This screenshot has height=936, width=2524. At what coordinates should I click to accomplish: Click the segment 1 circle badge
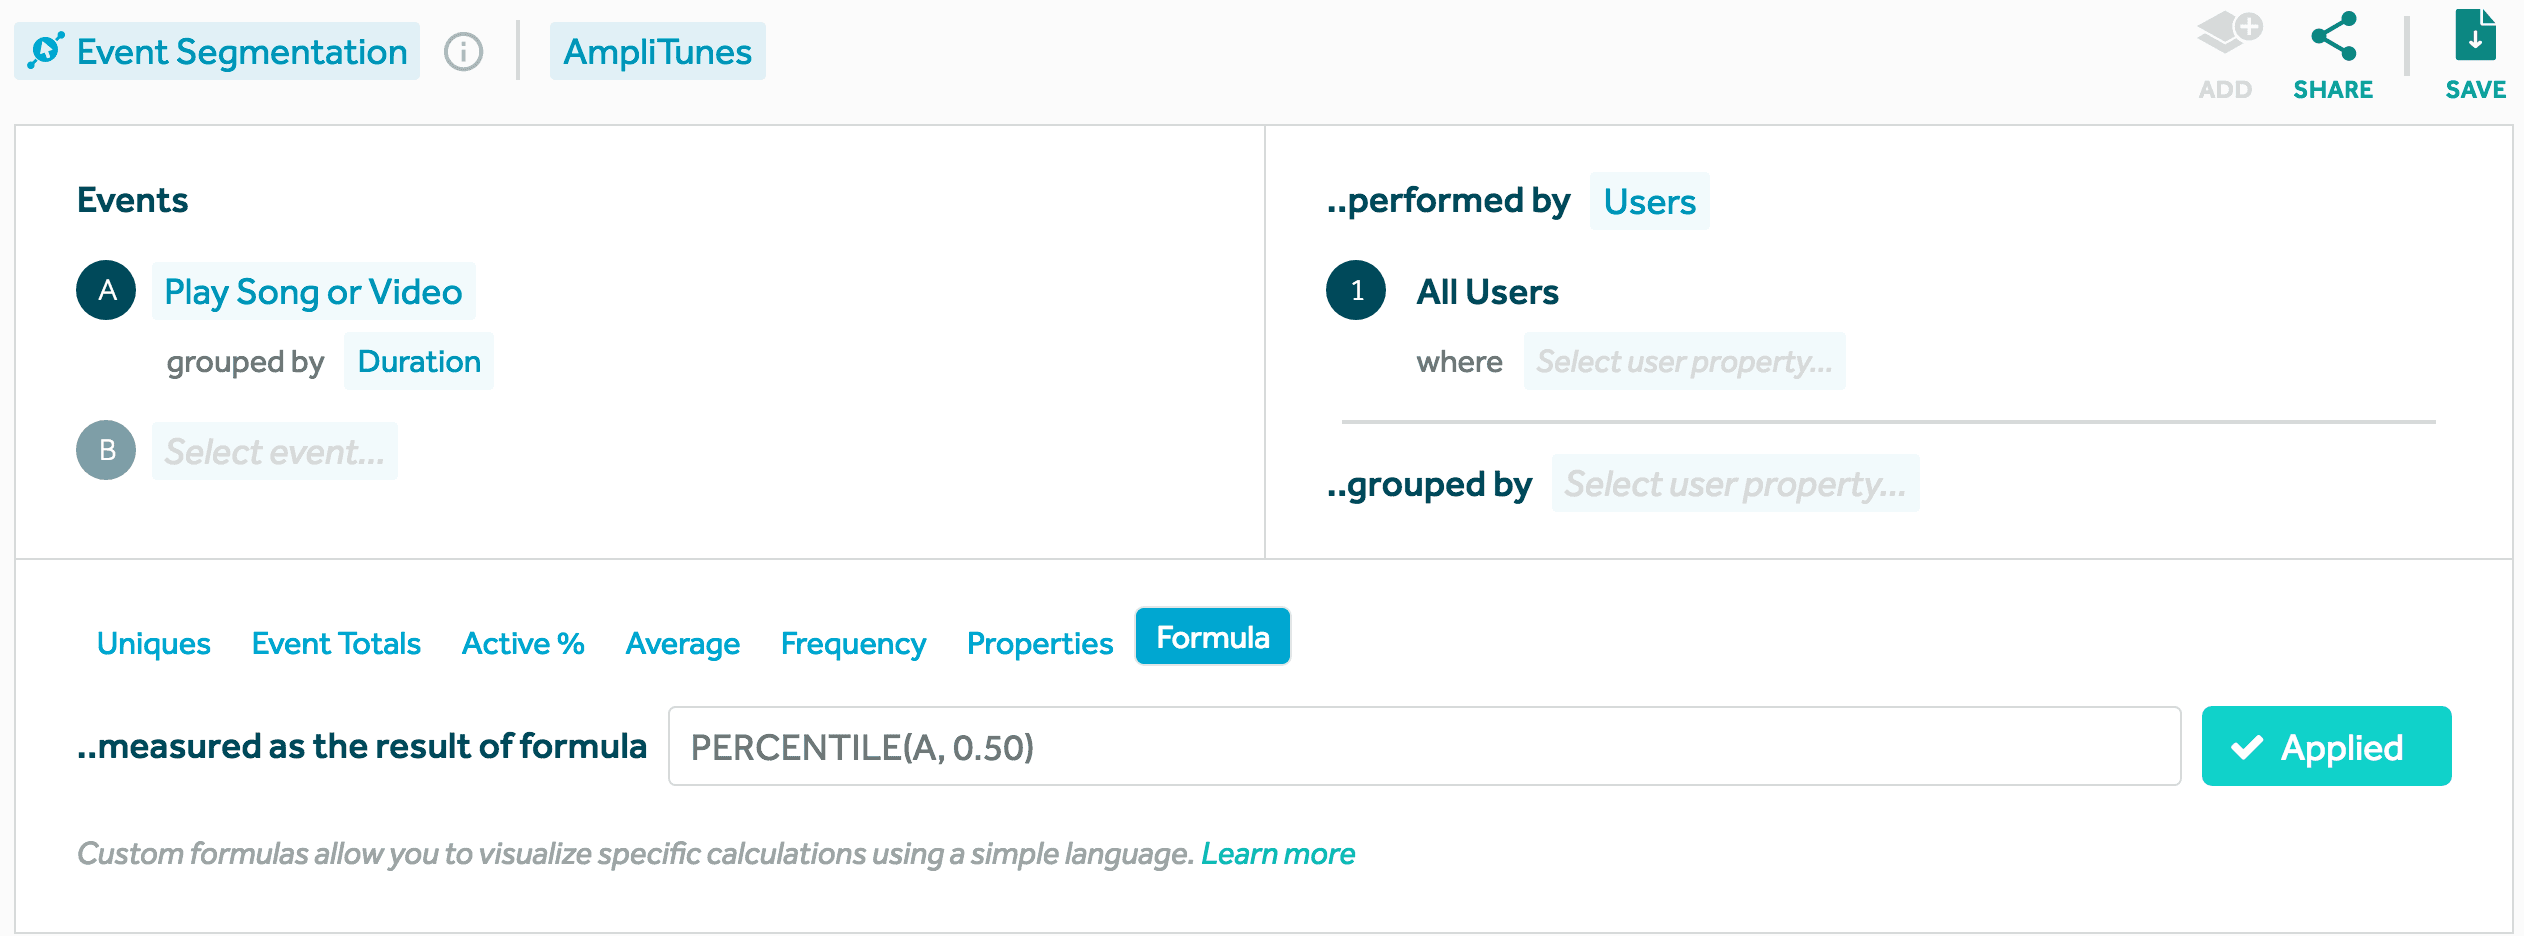point(1356,291)
